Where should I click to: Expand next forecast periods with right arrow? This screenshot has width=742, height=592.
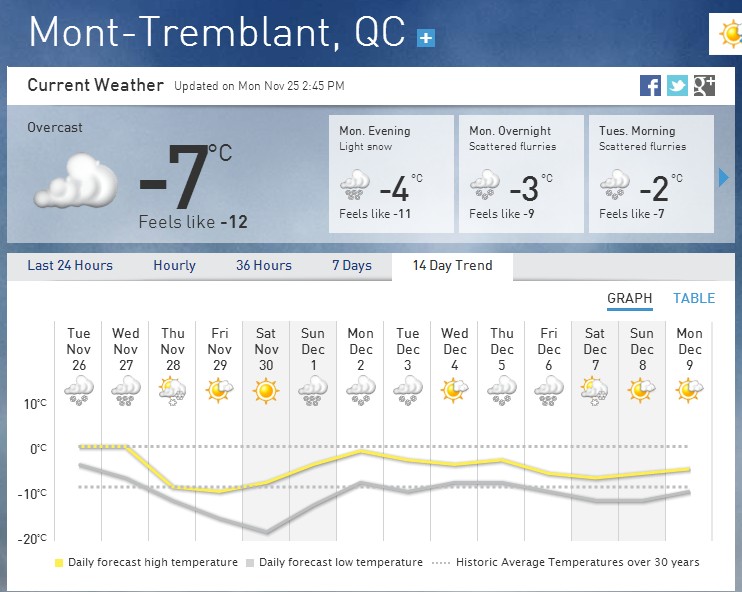724,178
